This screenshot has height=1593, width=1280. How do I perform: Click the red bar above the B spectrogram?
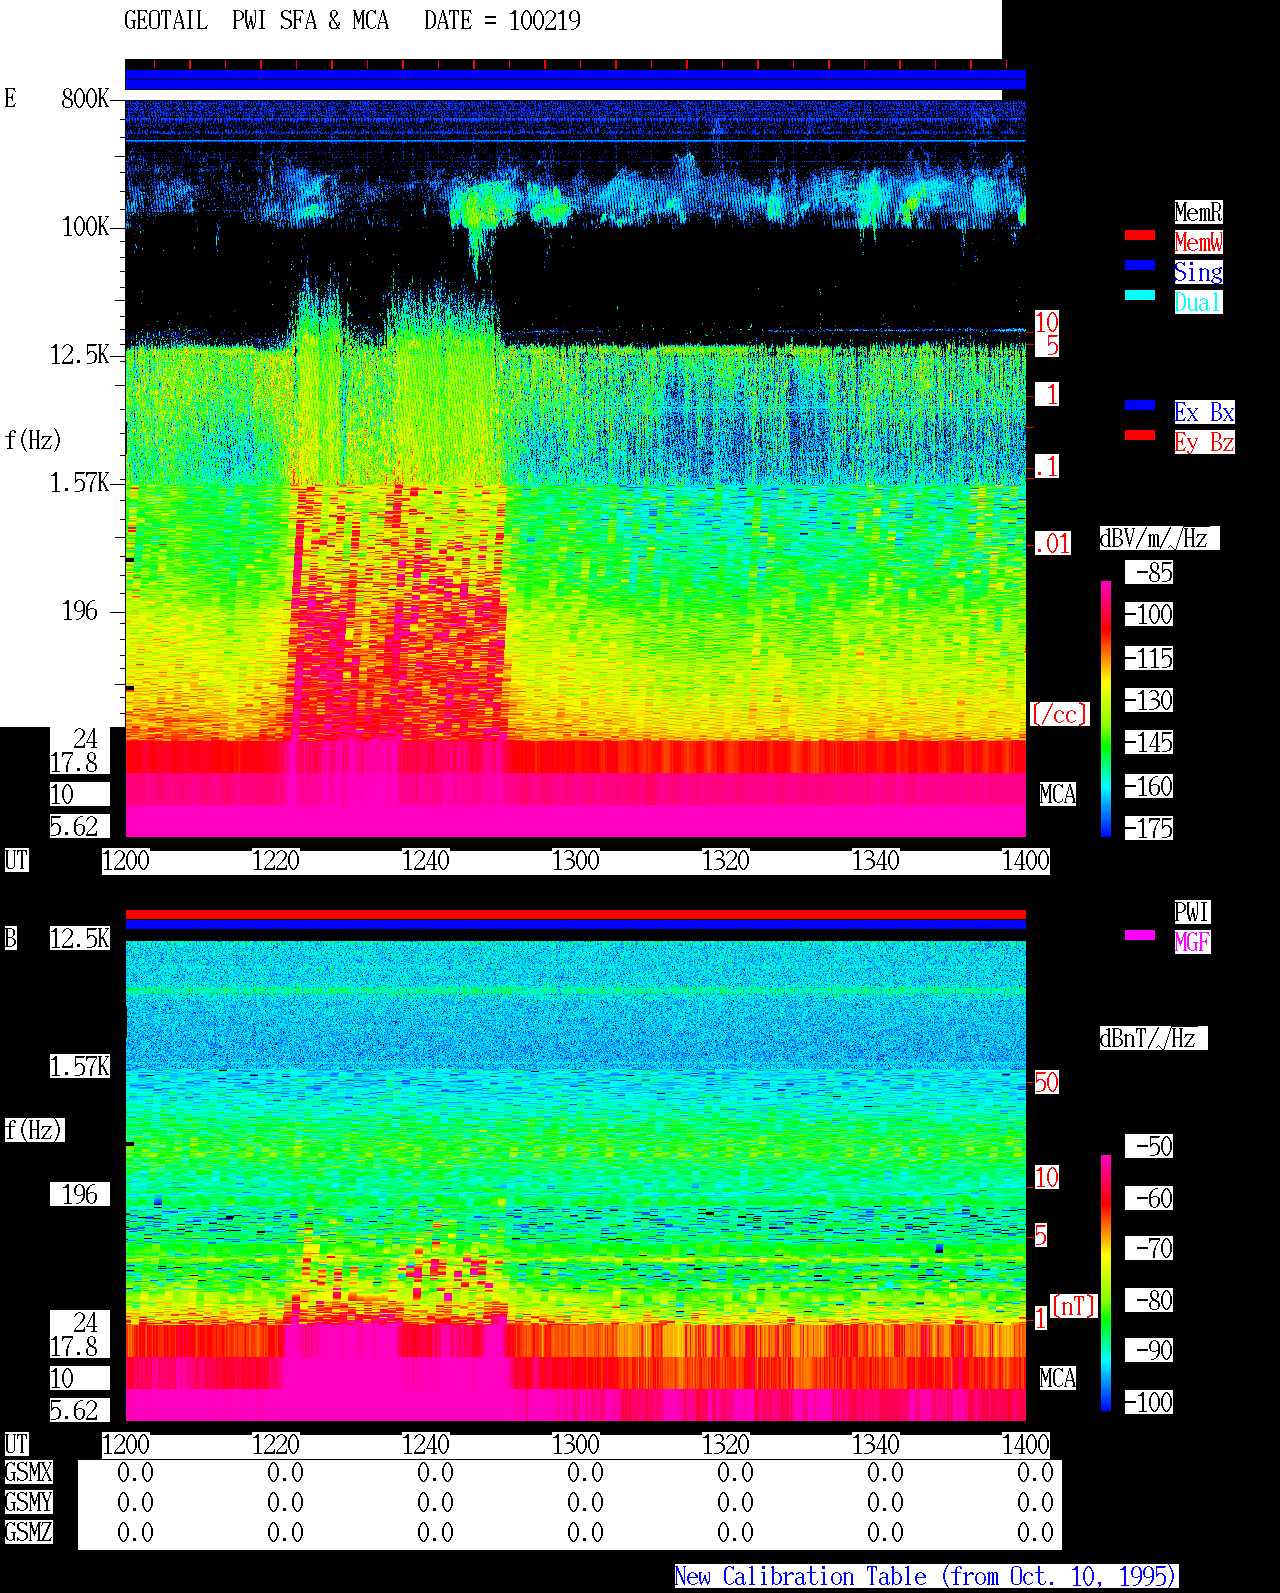point(575,914)
